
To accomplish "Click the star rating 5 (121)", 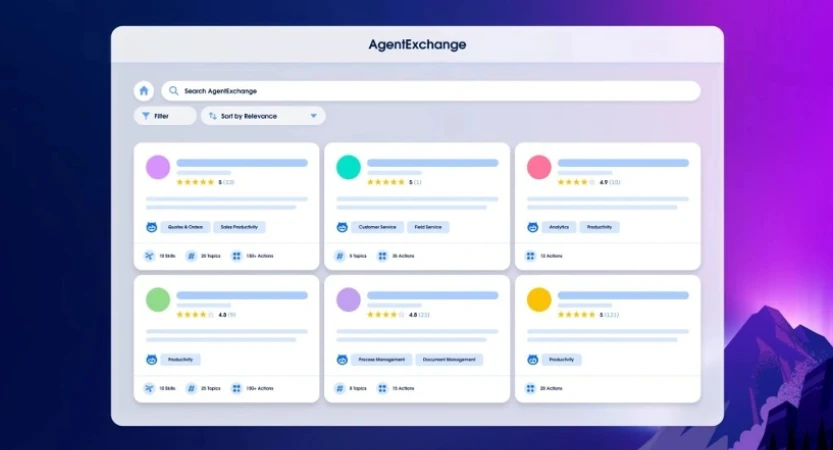I will coord(588,315).
